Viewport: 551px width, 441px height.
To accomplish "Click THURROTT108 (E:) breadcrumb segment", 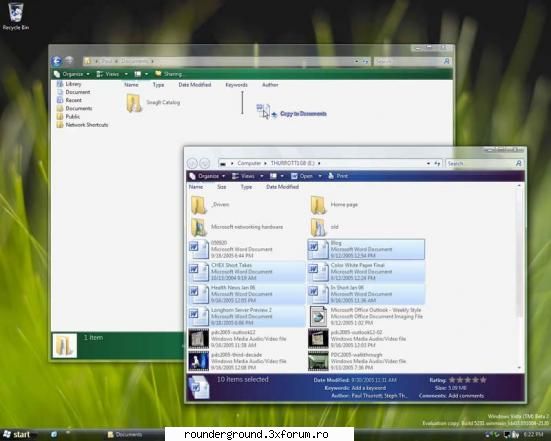I will (x=292, y=163).
